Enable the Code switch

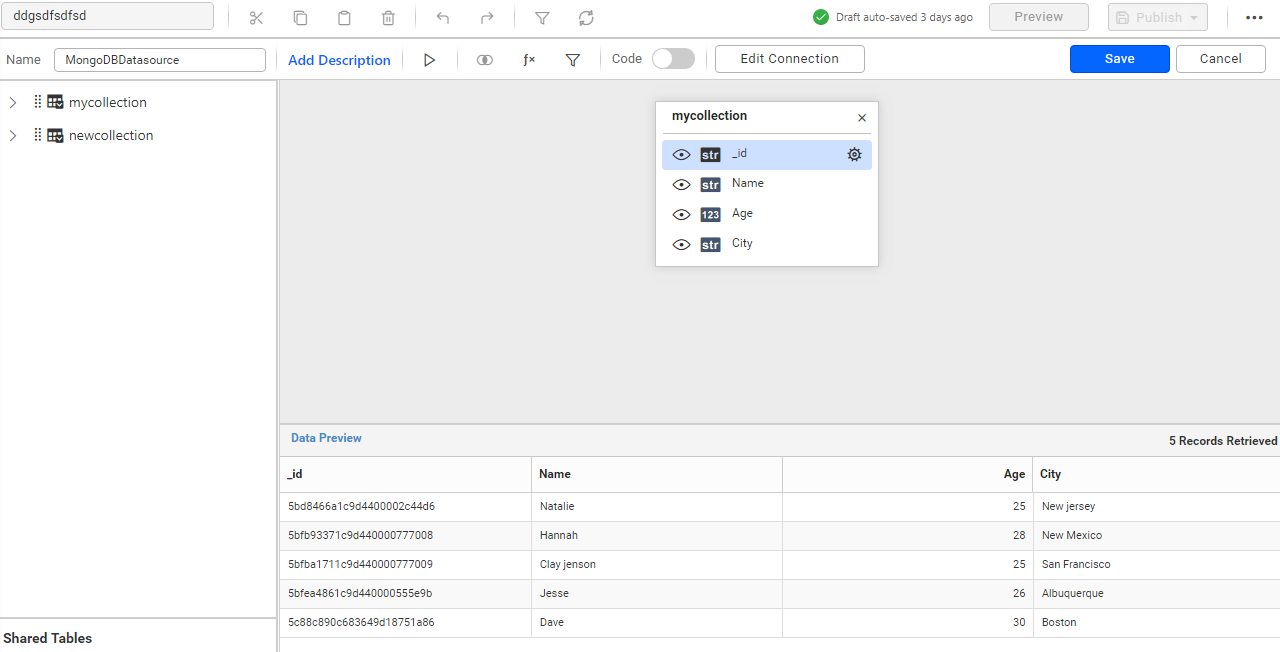pos(673,59)
